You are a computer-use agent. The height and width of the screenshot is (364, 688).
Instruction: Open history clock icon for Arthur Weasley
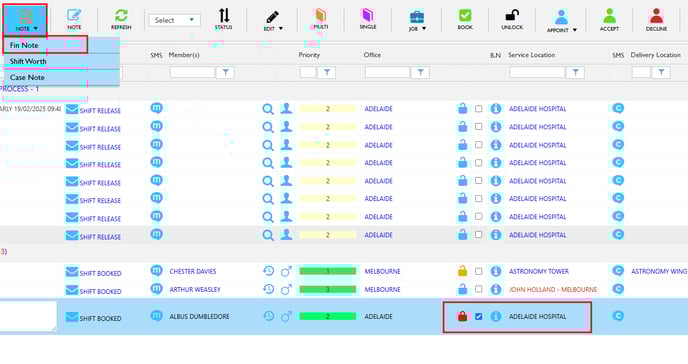click(269, 289)
